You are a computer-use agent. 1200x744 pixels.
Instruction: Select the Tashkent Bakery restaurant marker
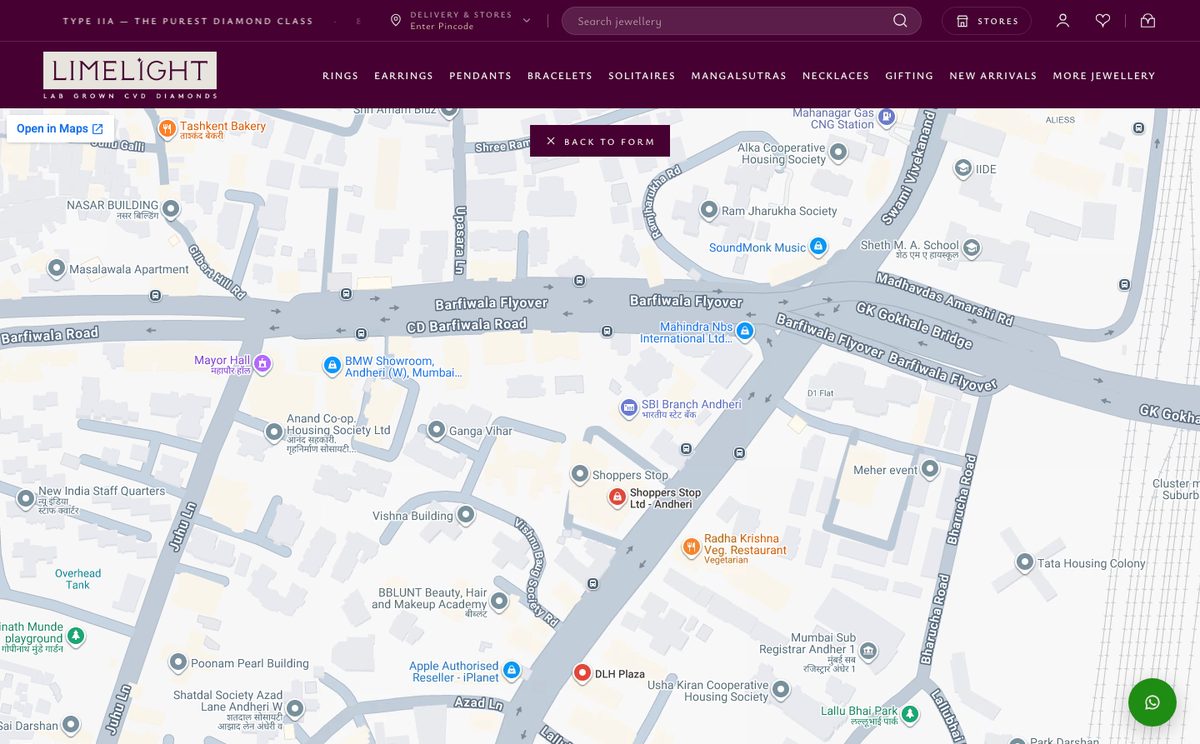pos(167,128)
